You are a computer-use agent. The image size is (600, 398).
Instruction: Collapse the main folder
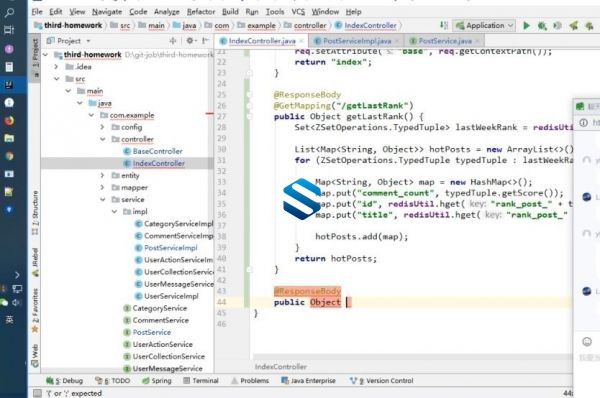pyautogui.click(x=68, y=91)
